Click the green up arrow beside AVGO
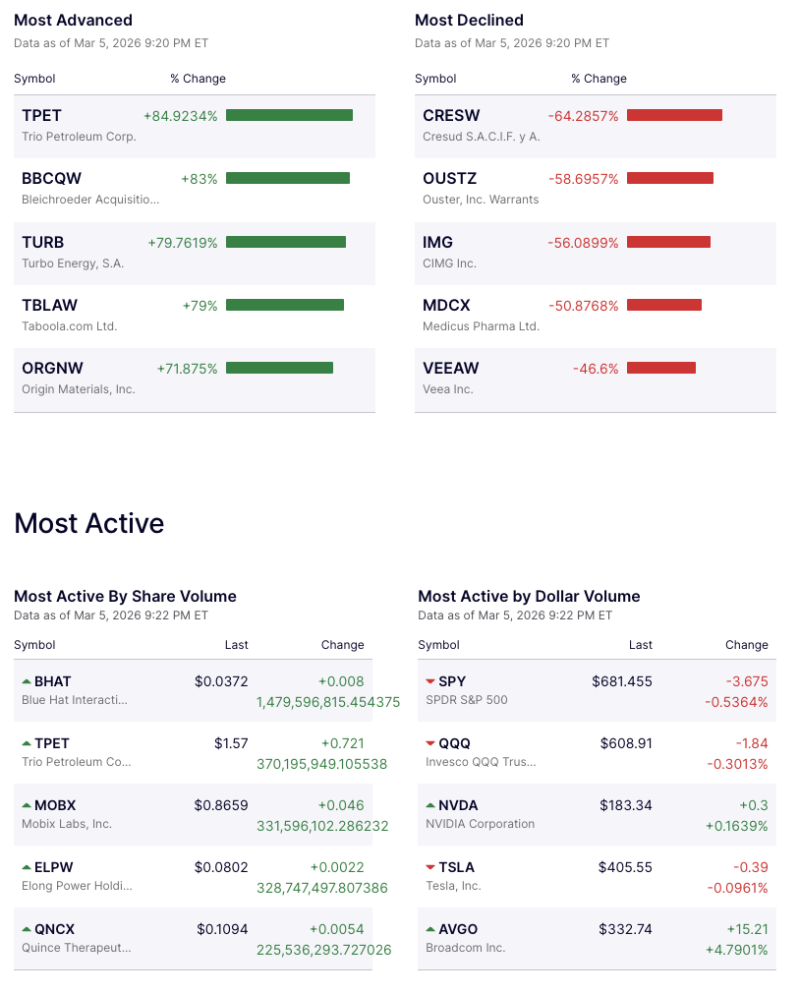Screen dimensions: 800x995 coord(430,929)
